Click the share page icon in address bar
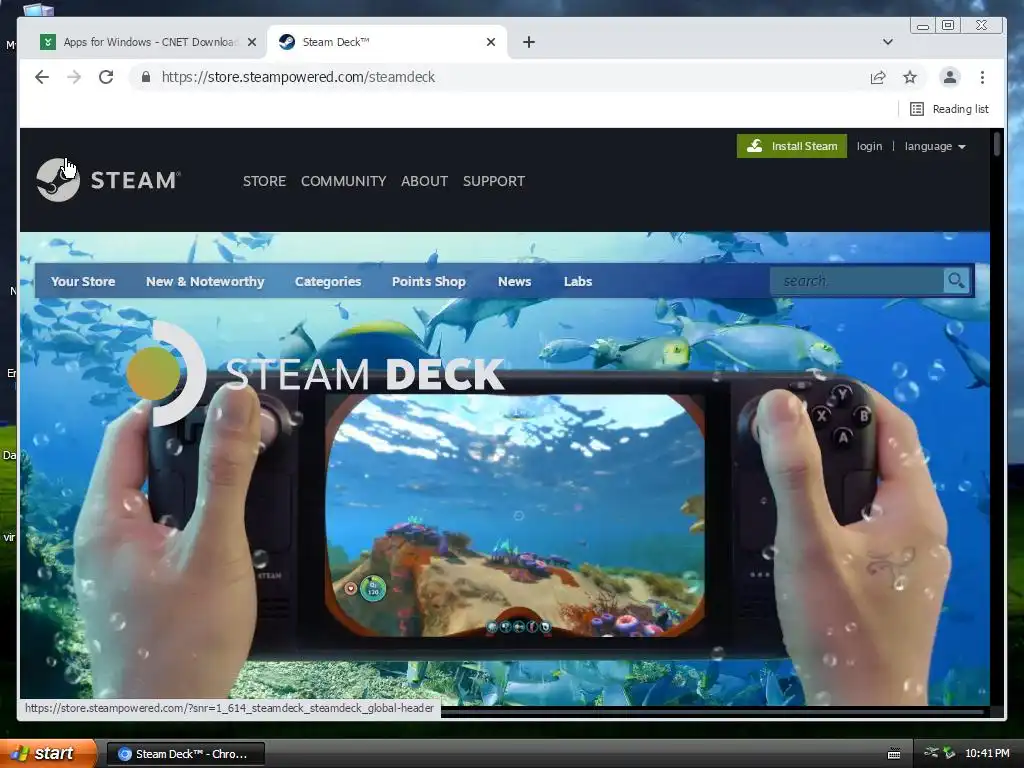This screenshot has height=768, width=1024. click(x=878, y=77)
